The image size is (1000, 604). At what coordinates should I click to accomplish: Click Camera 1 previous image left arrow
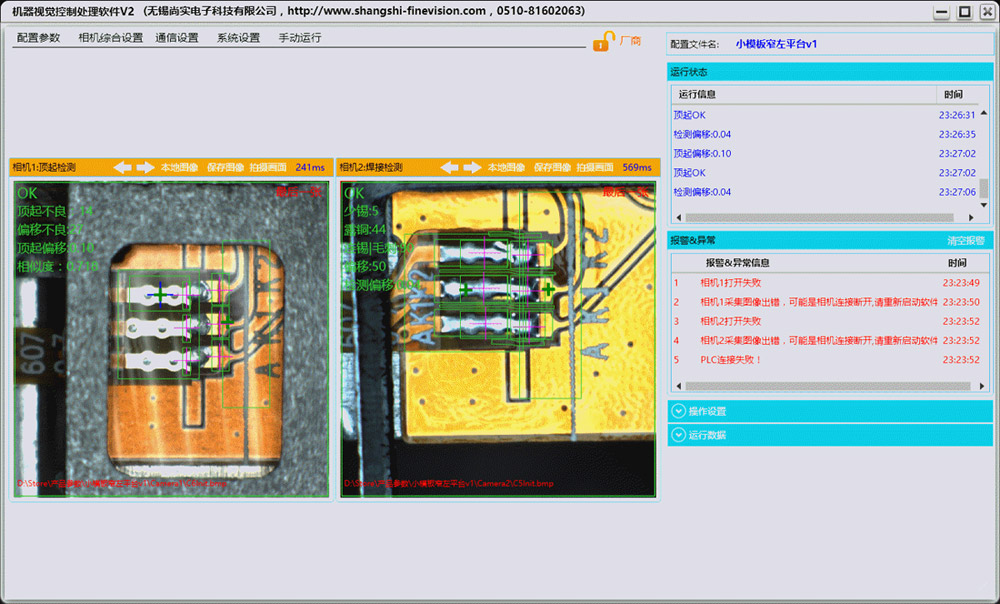[x=123, y=167]
